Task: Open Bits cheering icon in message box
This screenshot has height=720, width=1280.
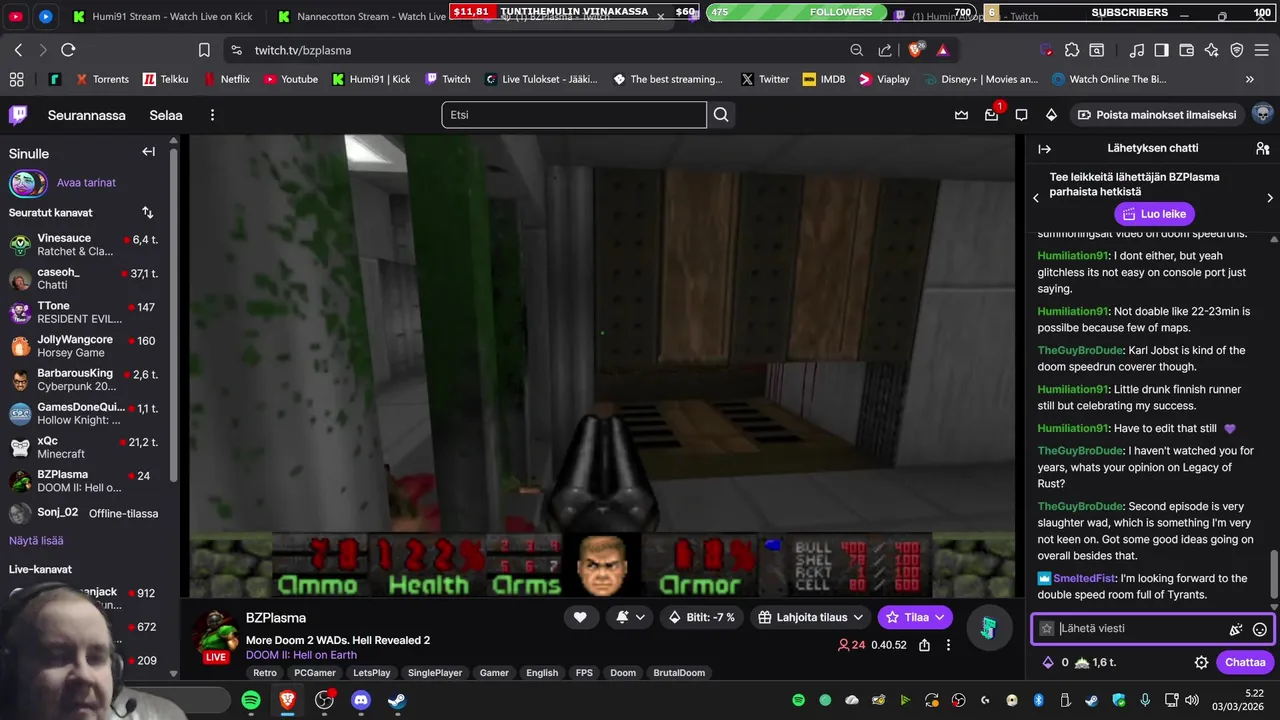Action: click(1236, 629)
